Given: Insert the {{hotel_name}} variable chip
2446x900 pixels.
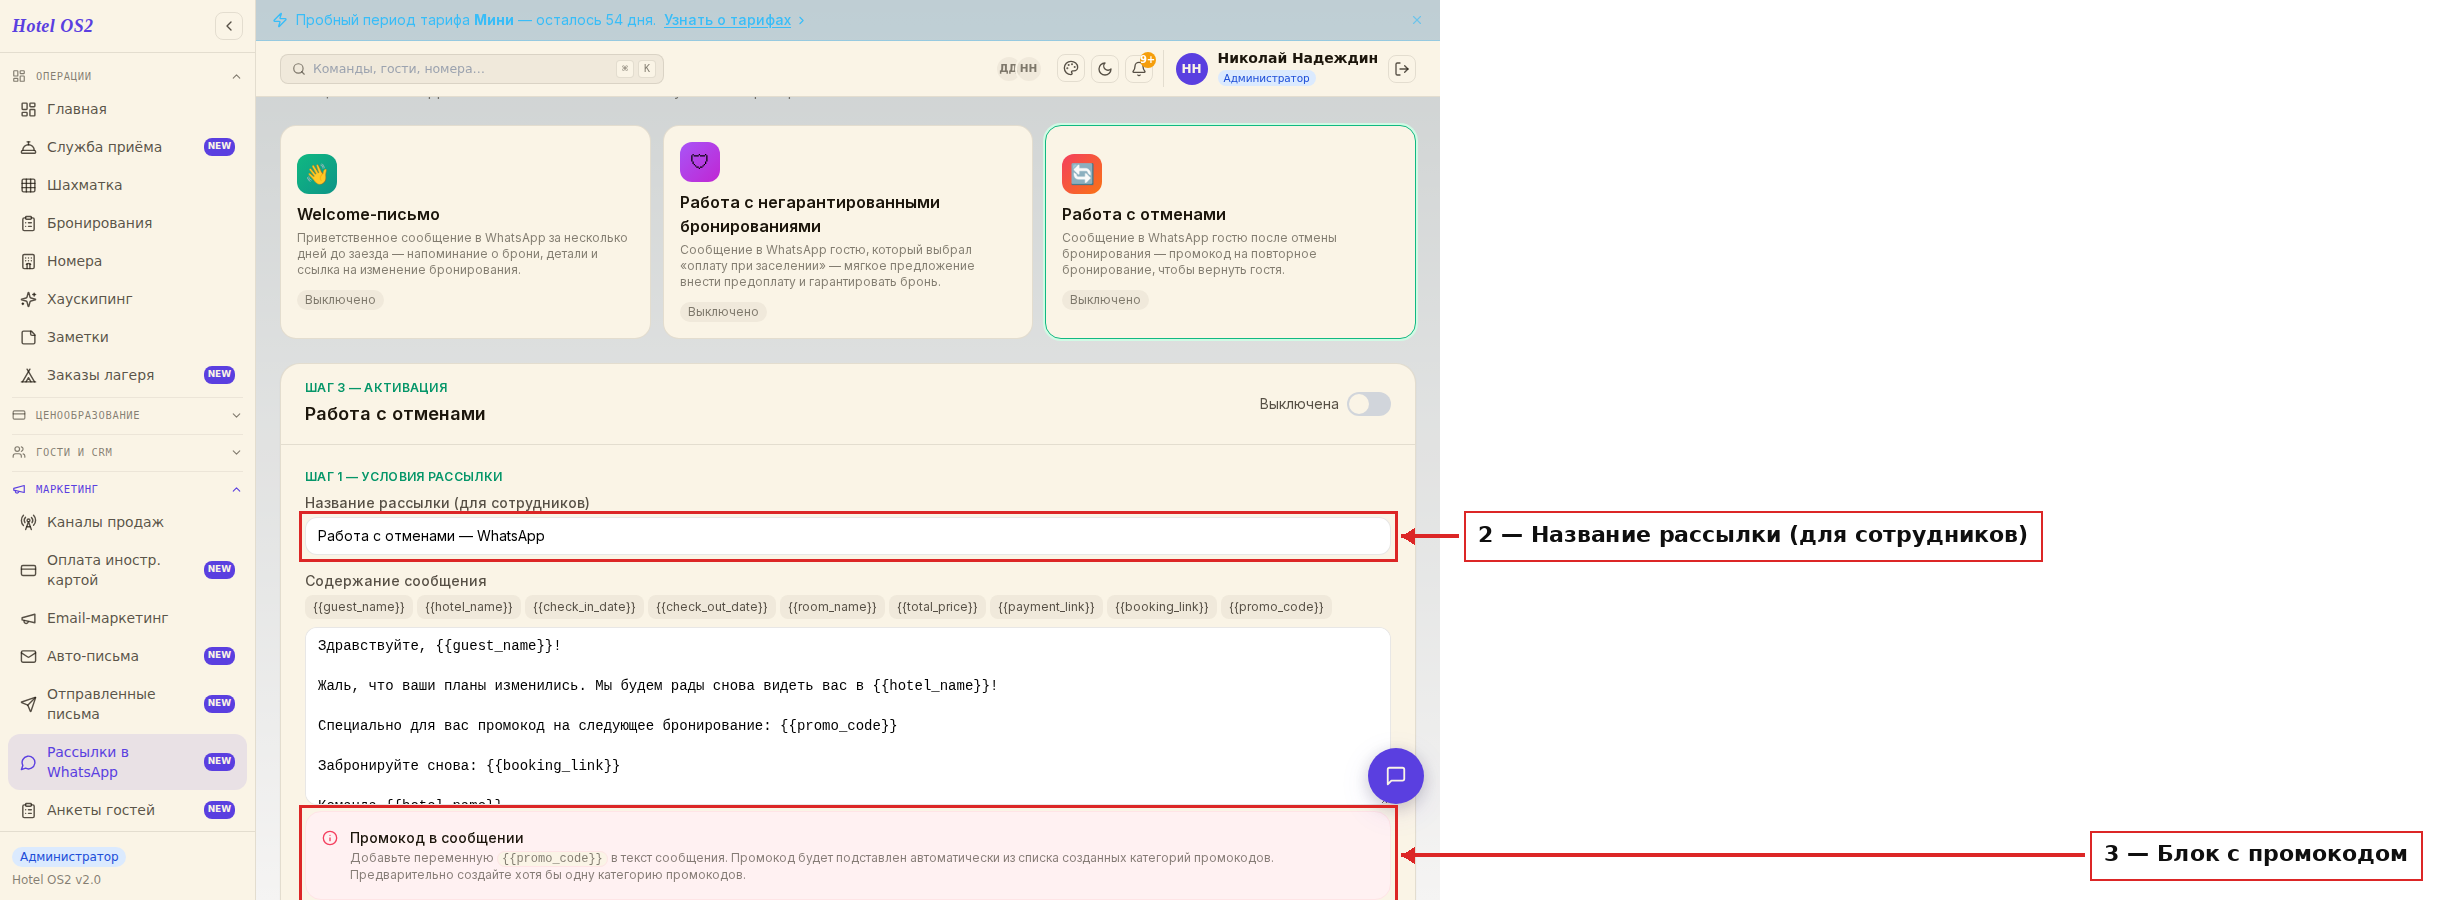Looking at the screenshot, I should point(469,607).
